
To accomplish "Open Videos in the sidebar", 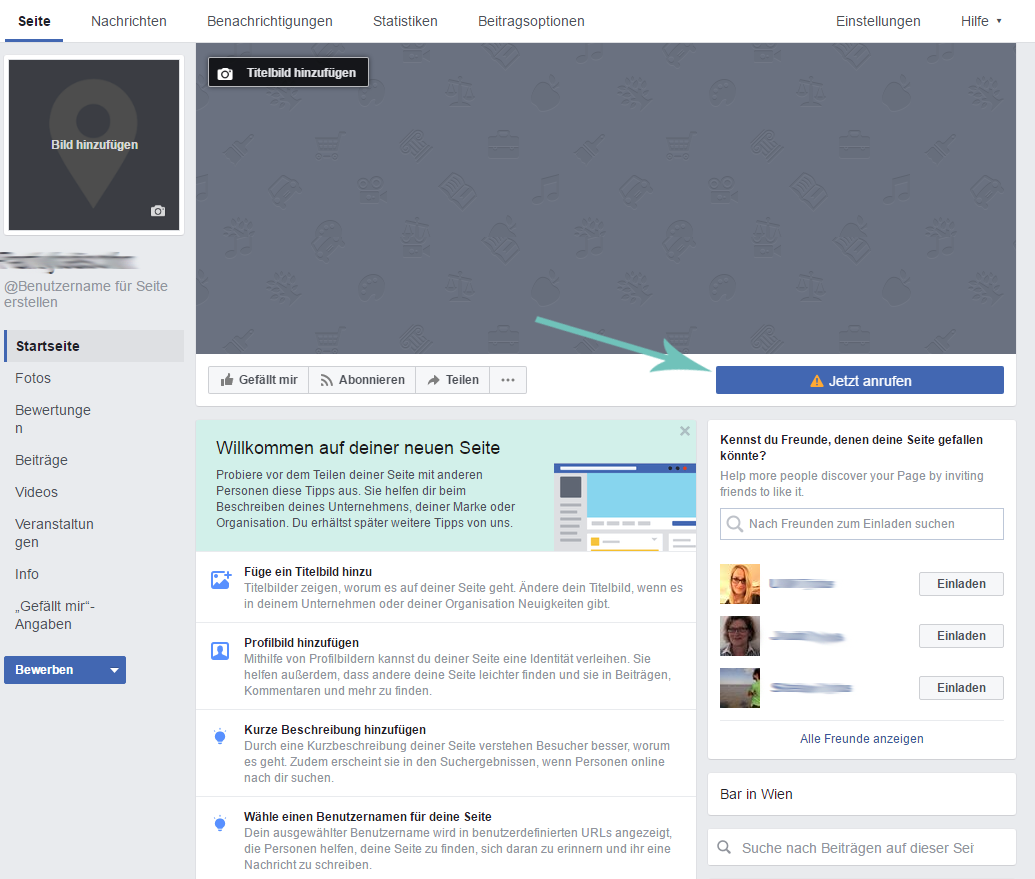I will pyautogui.click(x=36, y=492).
